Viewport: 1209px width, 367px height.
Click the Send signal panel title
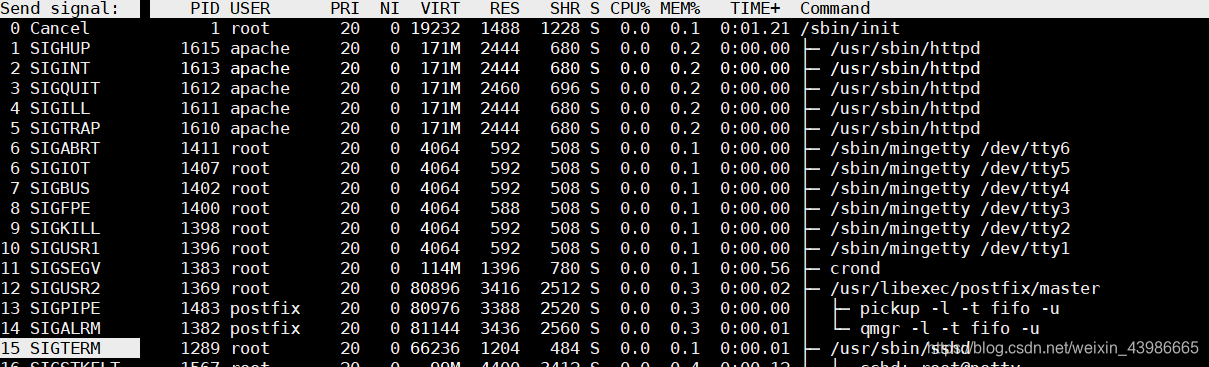[x=60, y=9]
